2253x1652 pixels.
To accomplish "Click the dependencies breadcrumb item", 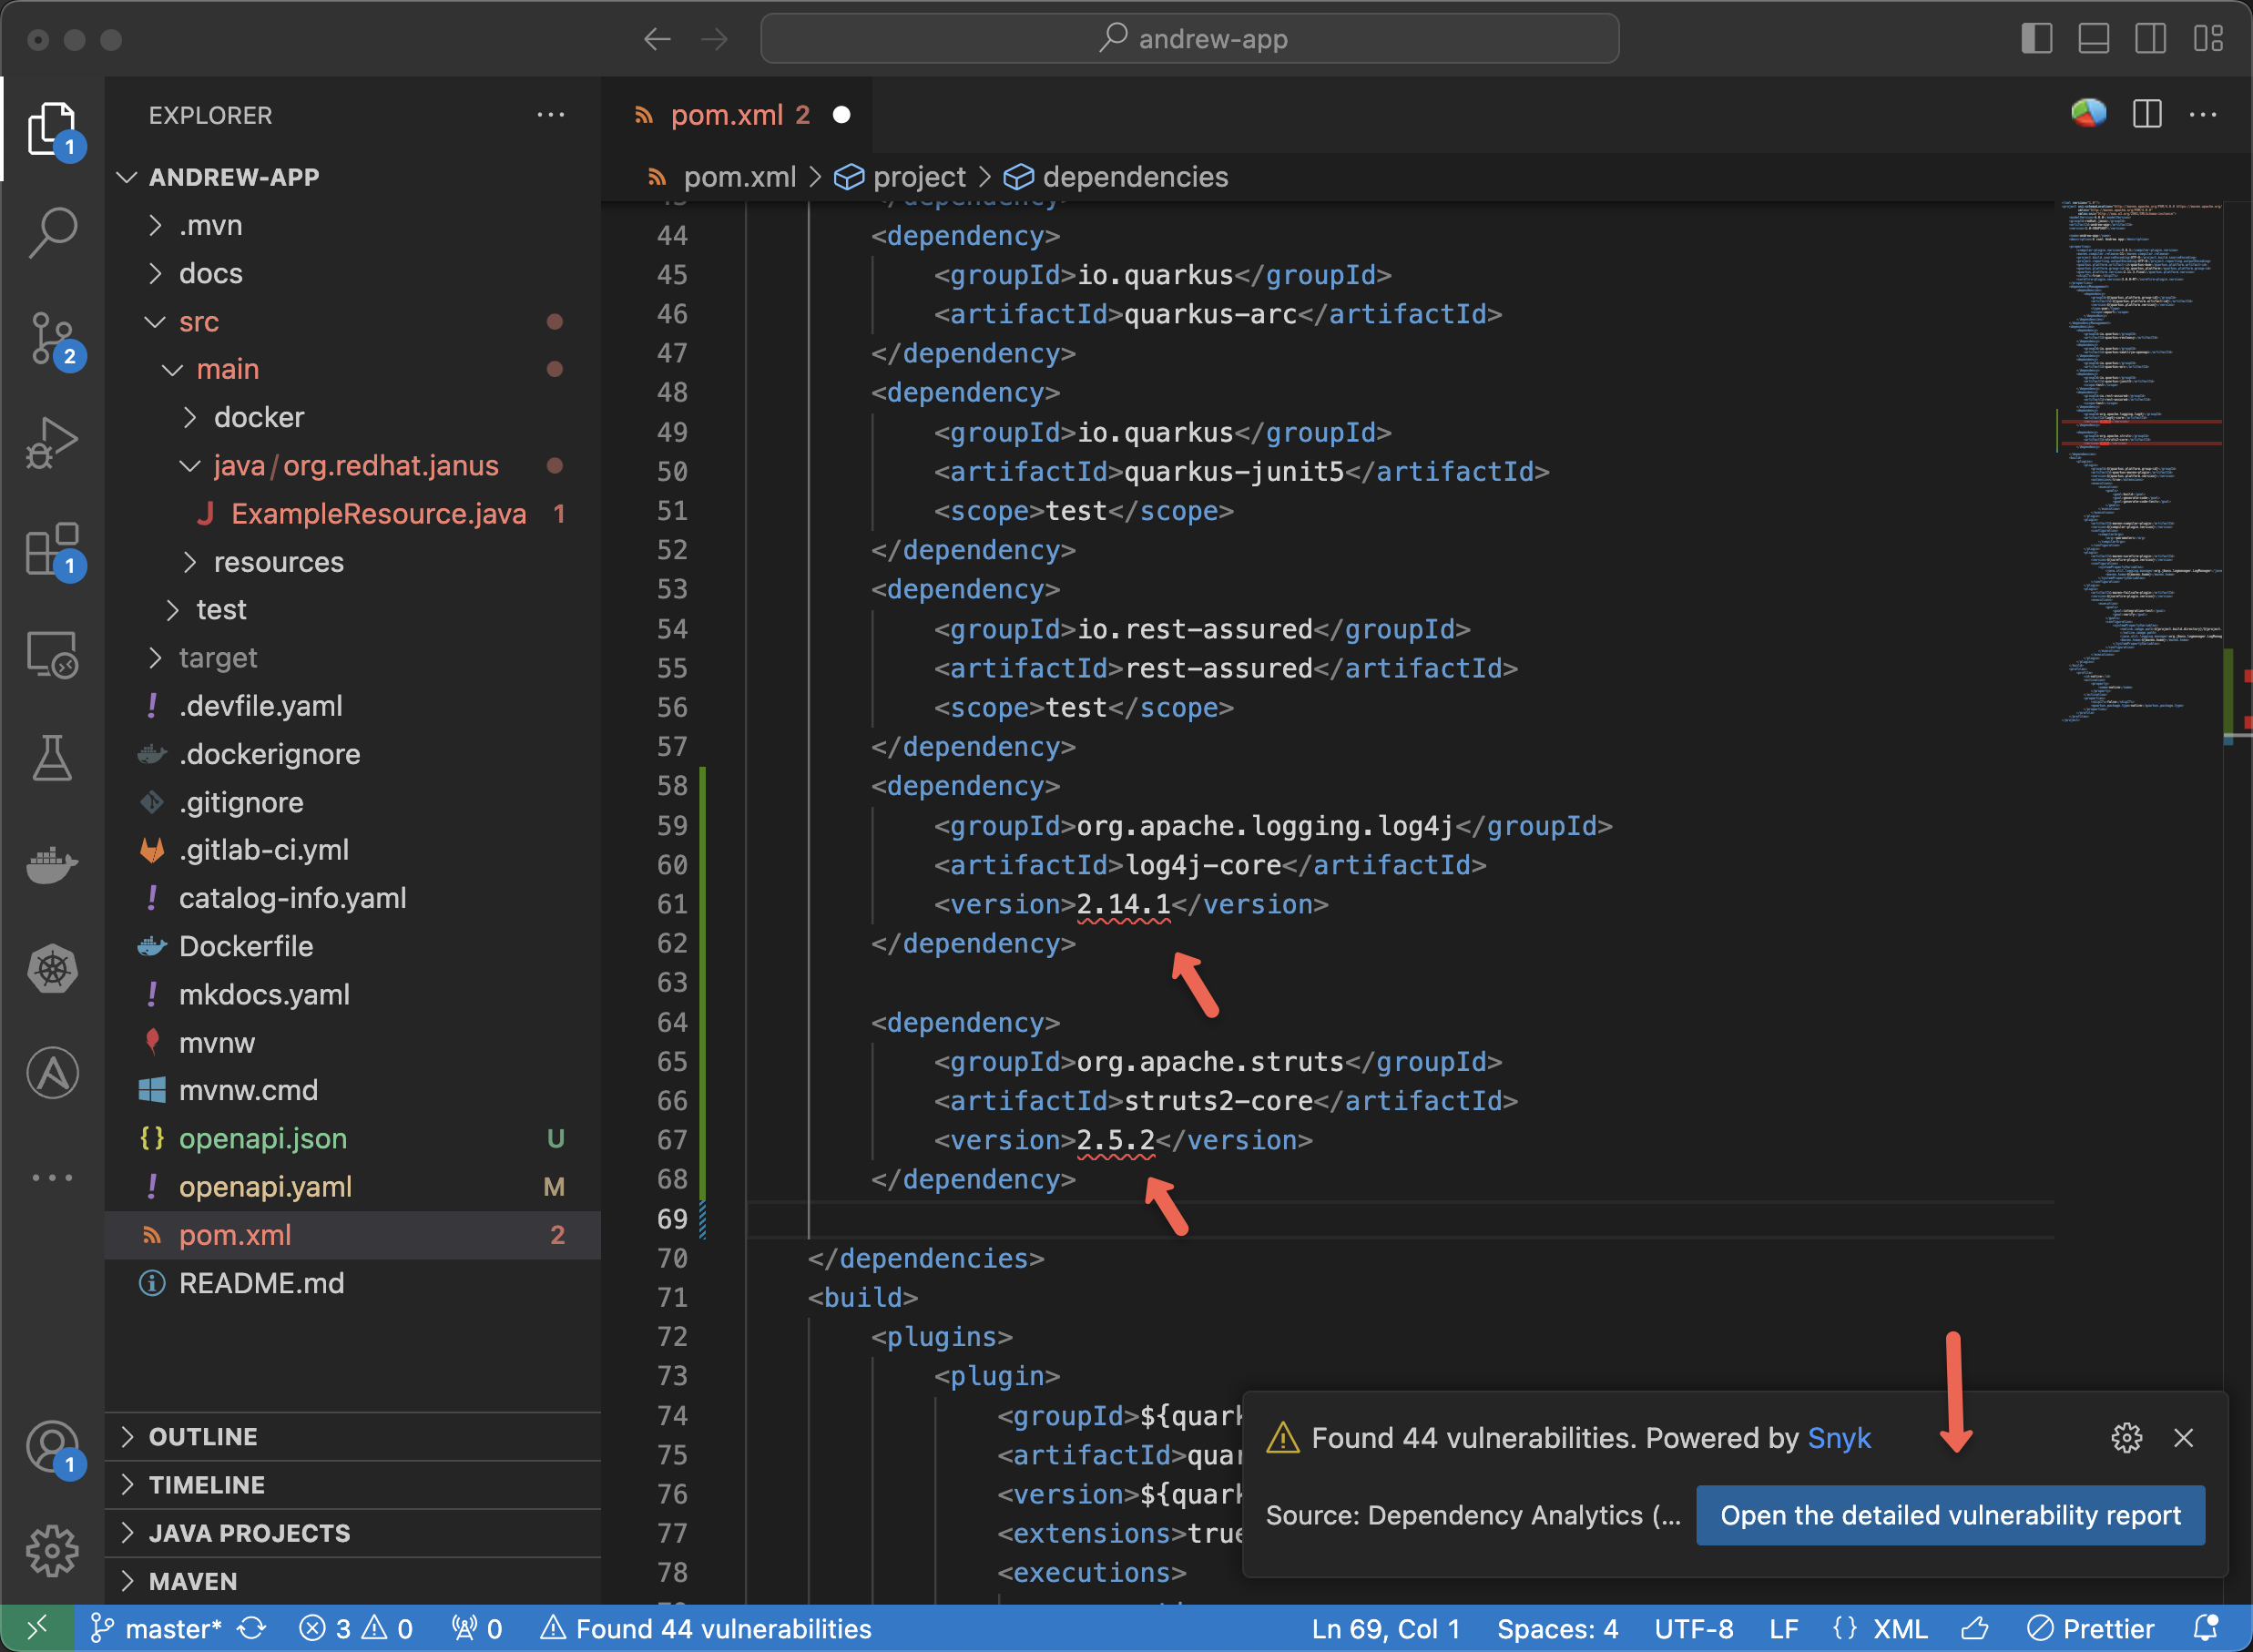I will (x=1134, y=177).
